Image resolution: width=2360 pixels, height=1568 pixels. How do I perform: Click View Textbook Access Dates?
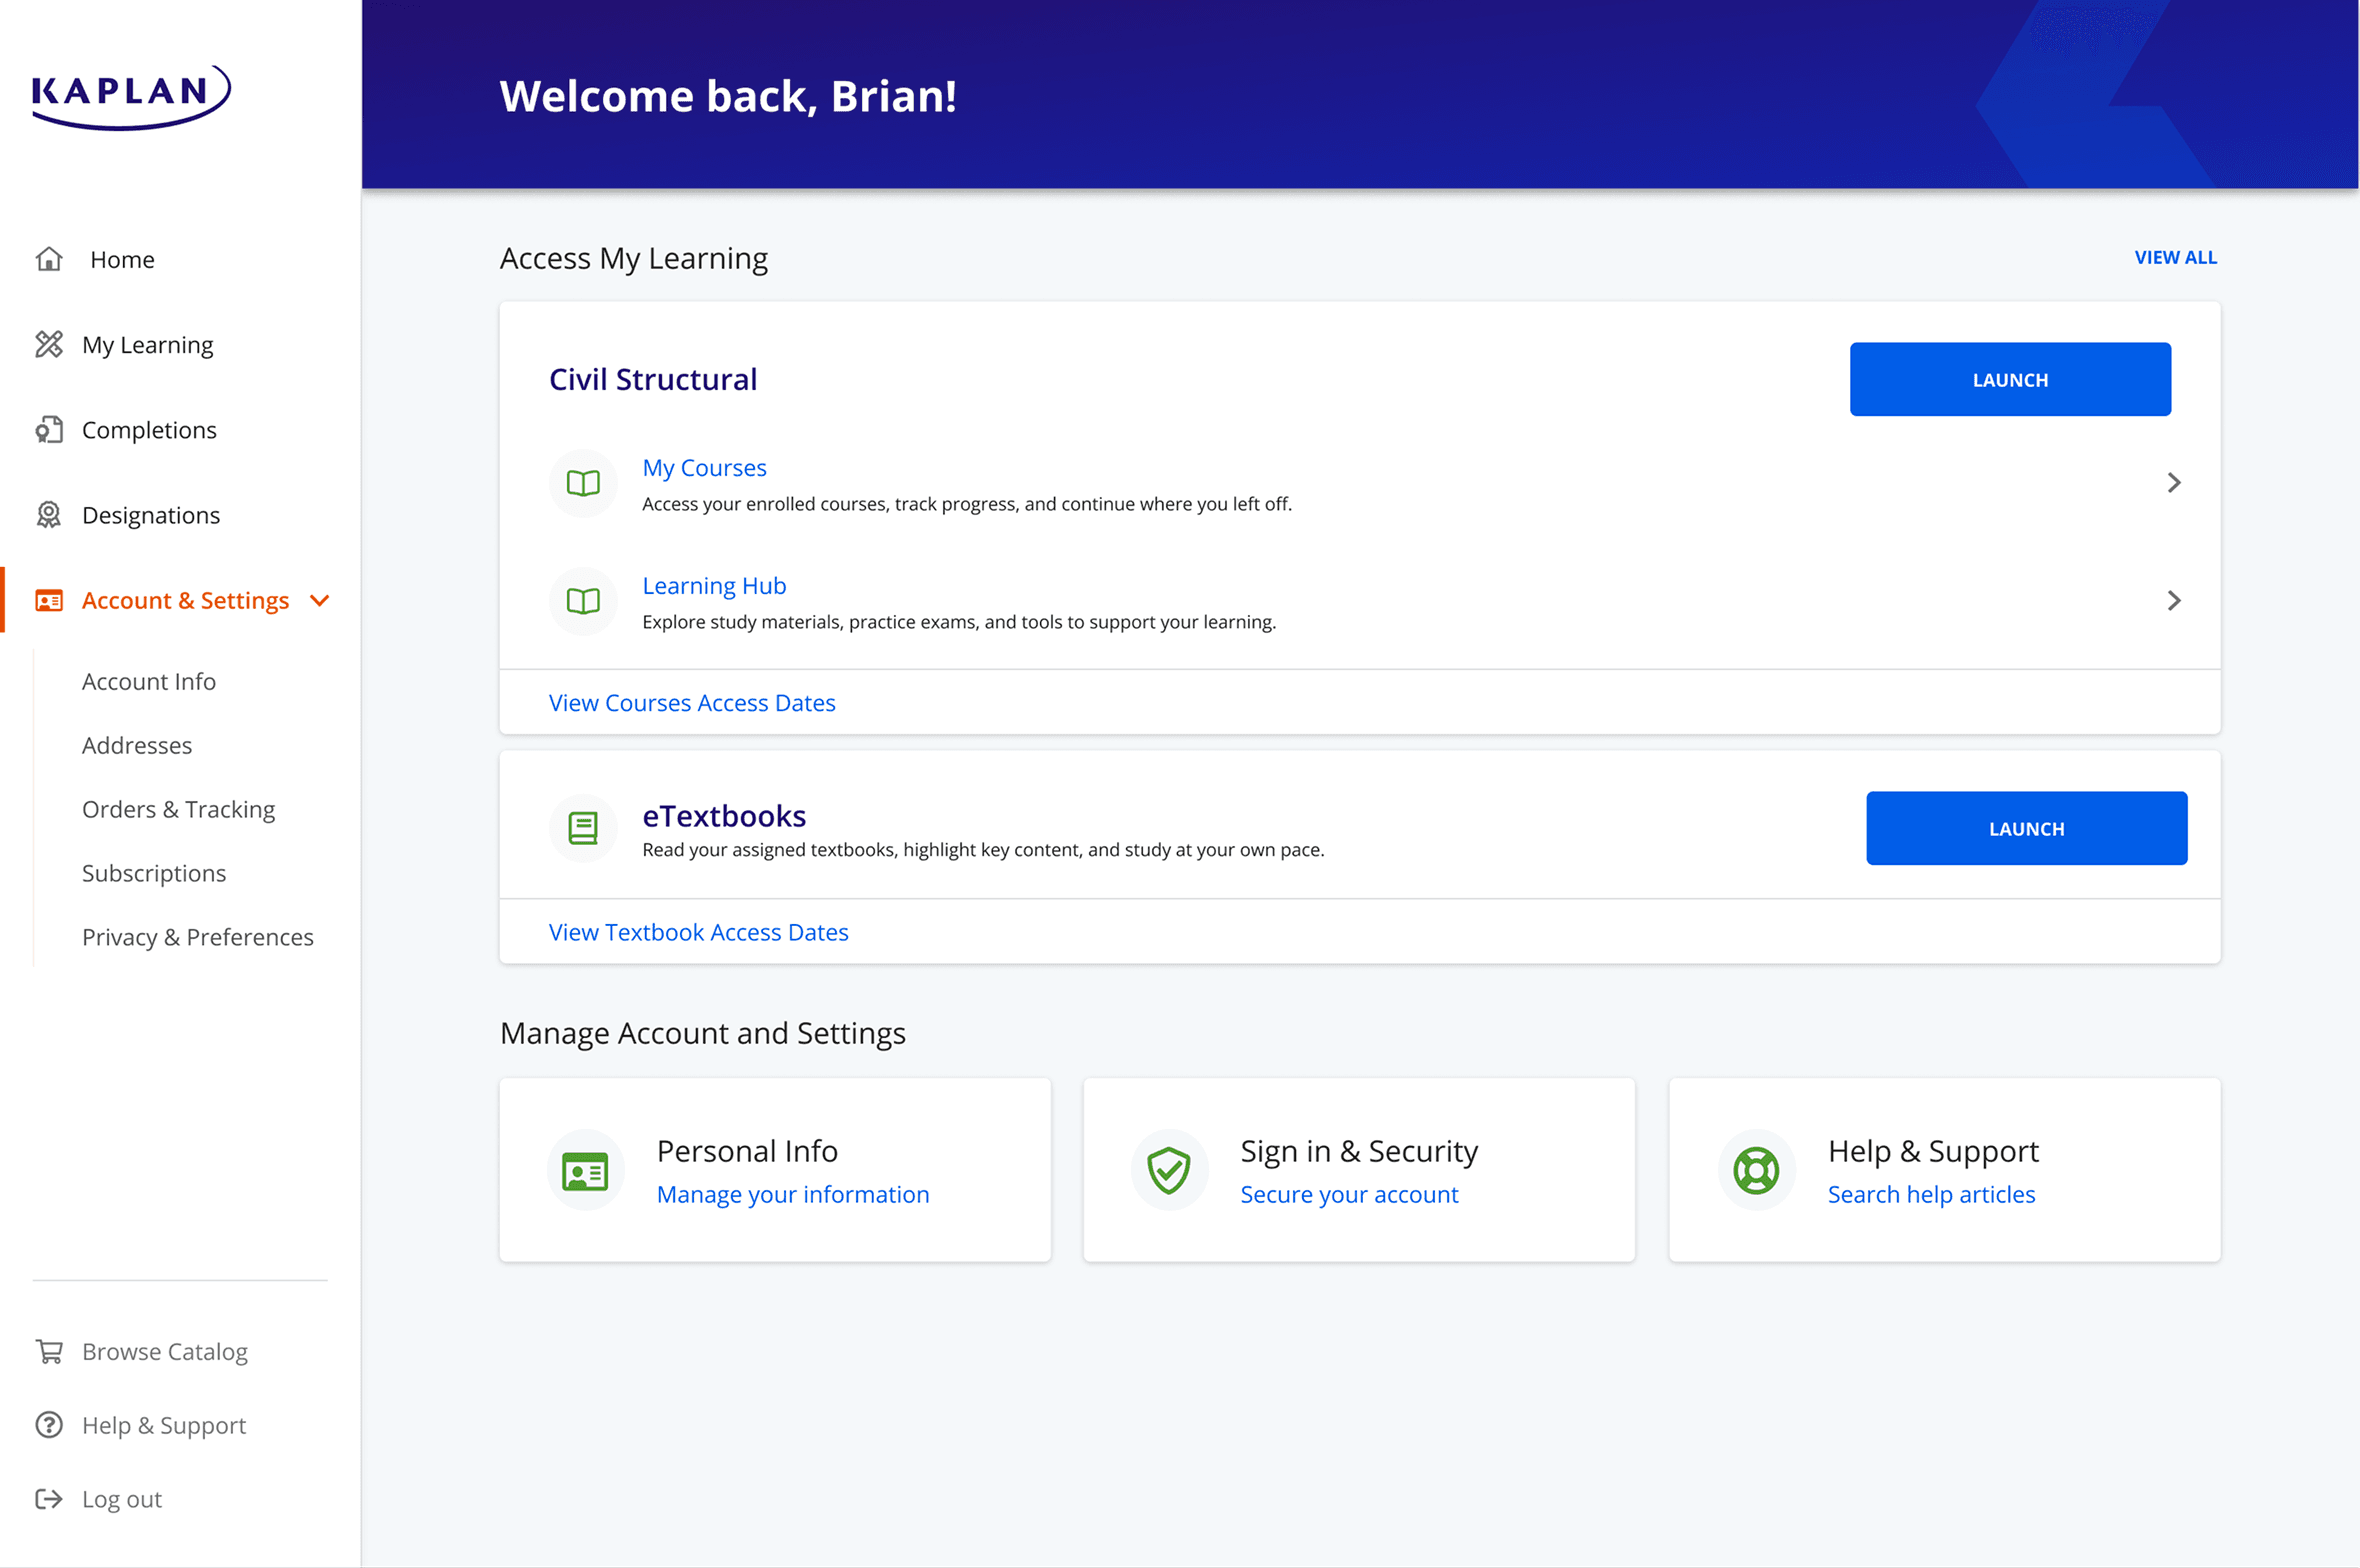(x=698, y=932)
